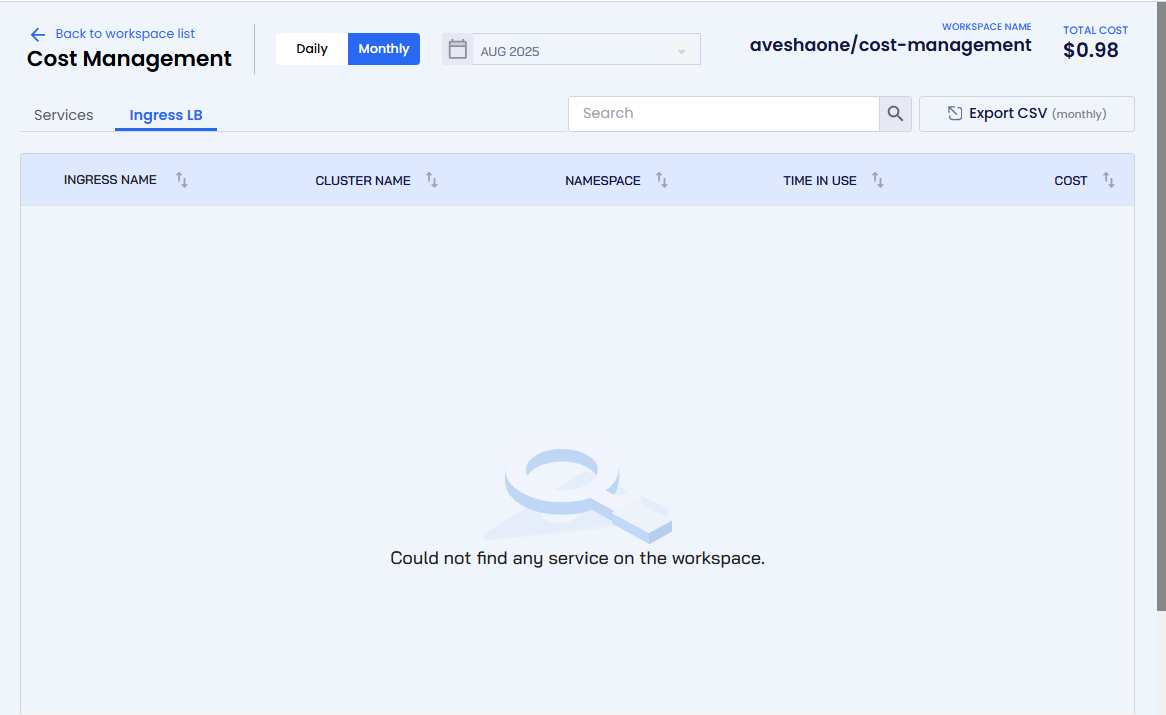Image resolution: width=1166 pixels, height=715 pixels.
Task: Click the Ingress Name column header
Action: point(110,180)
